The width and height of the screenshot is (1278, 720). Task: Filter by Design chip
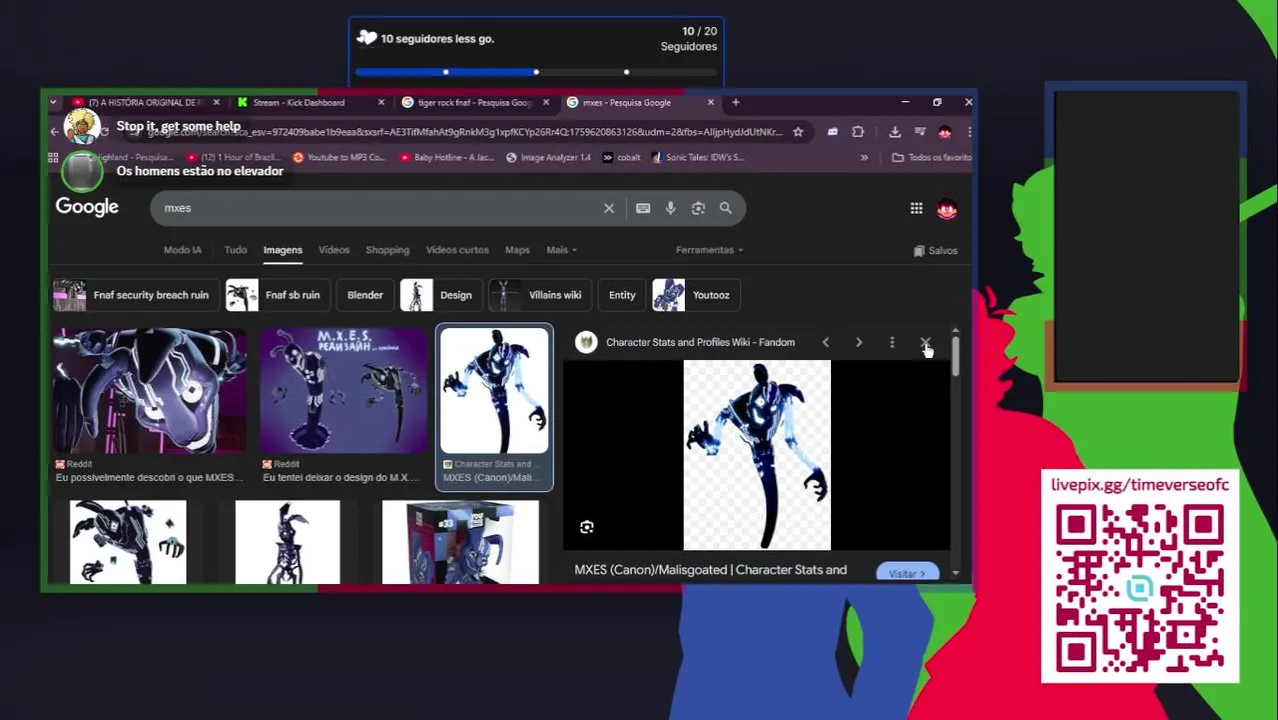tap(440, 295)
